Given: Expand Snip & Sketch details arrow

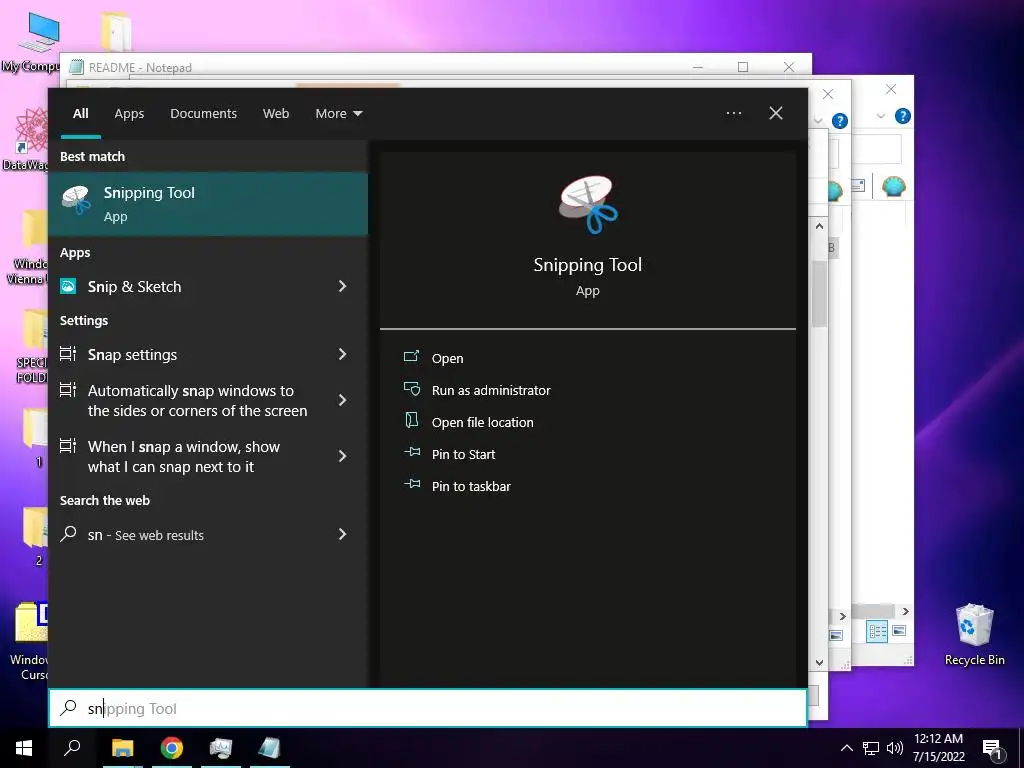Looking at the screenshot, I should coord(342,286).
